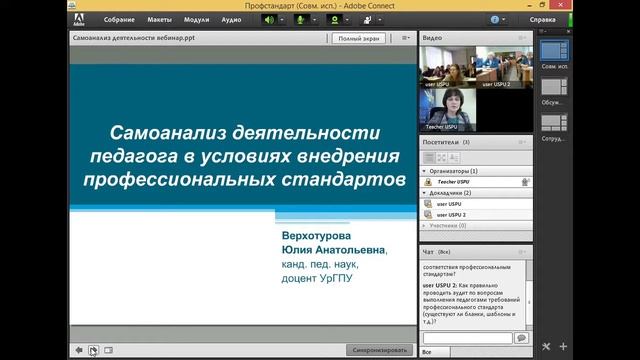640x360 pixels.
Task: Select user USPU in attendees list
Action: click(x=476, y=204)
